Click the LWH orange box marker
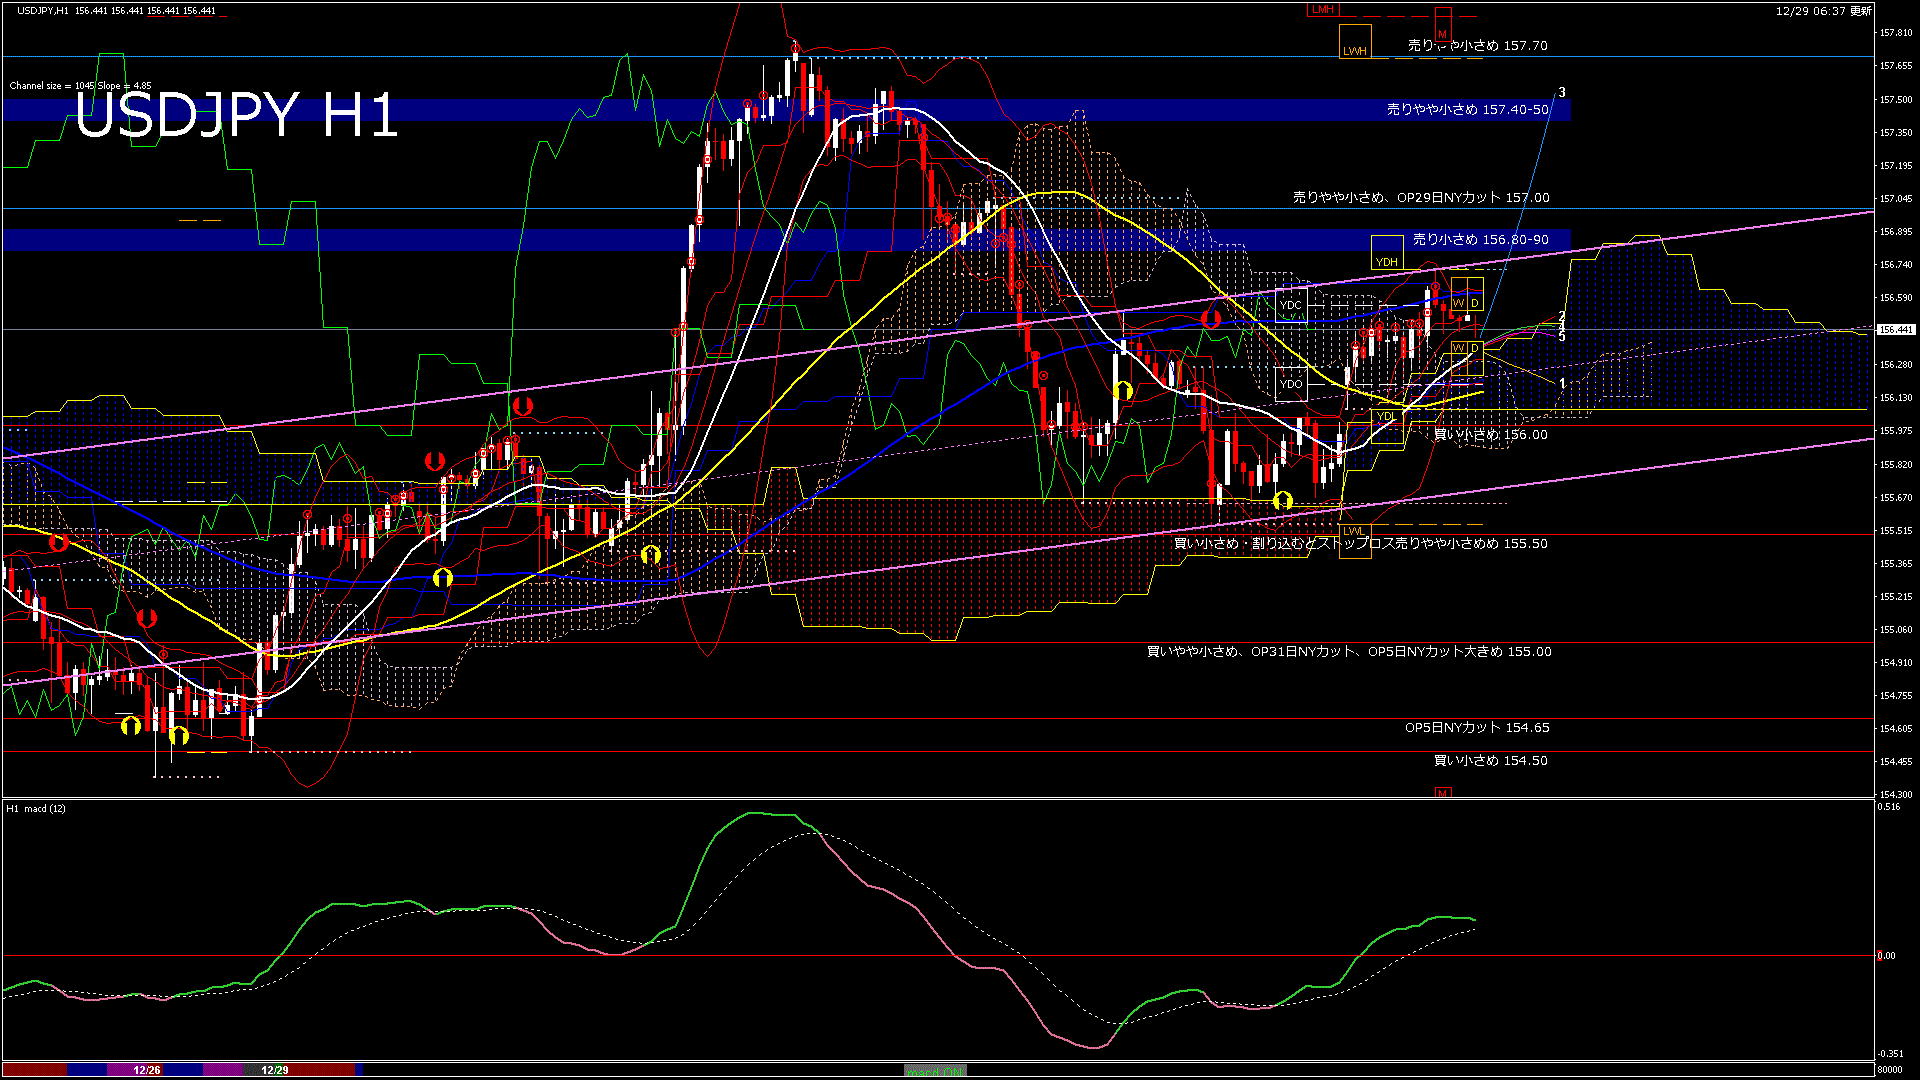This screenshot has width=1920, height=1080. coord(1355,42)
